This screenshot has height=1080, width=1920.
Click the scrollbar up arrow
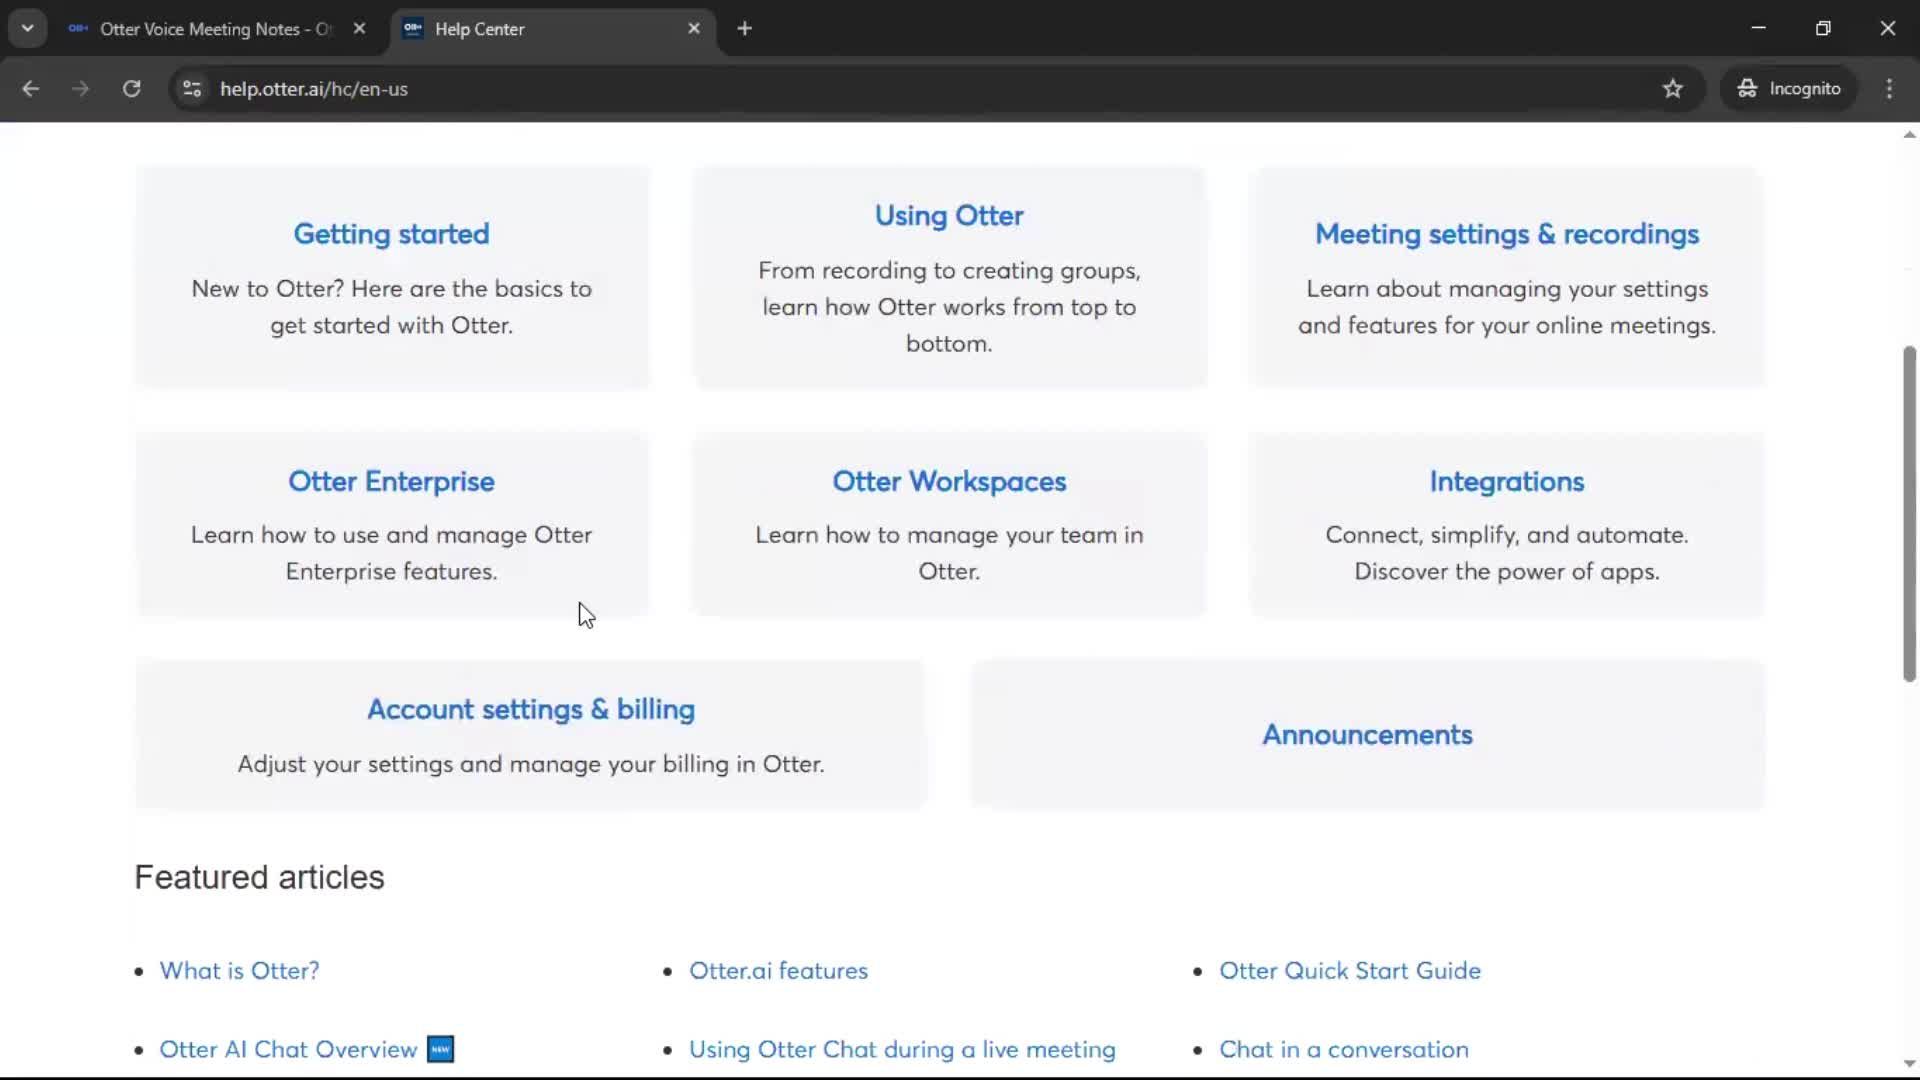[1909, 135]
